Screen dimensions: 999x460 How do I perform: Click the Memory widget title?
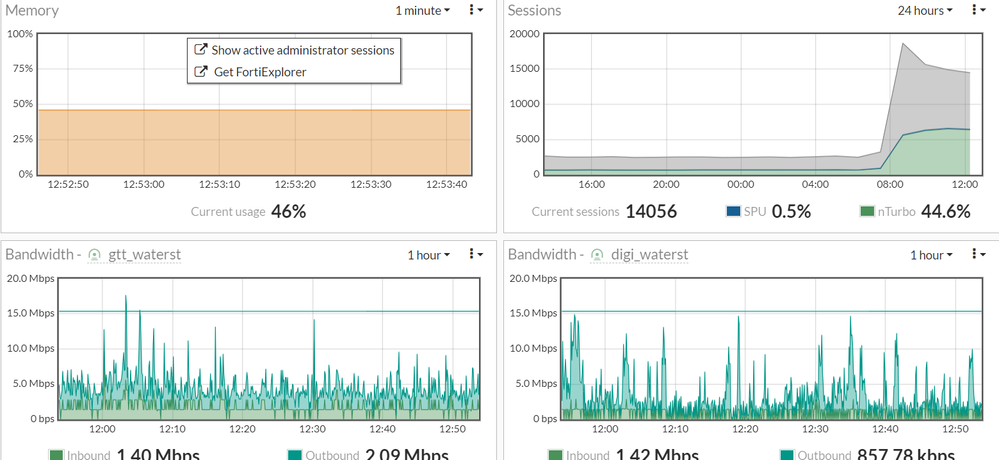click(x=32, y=10)
